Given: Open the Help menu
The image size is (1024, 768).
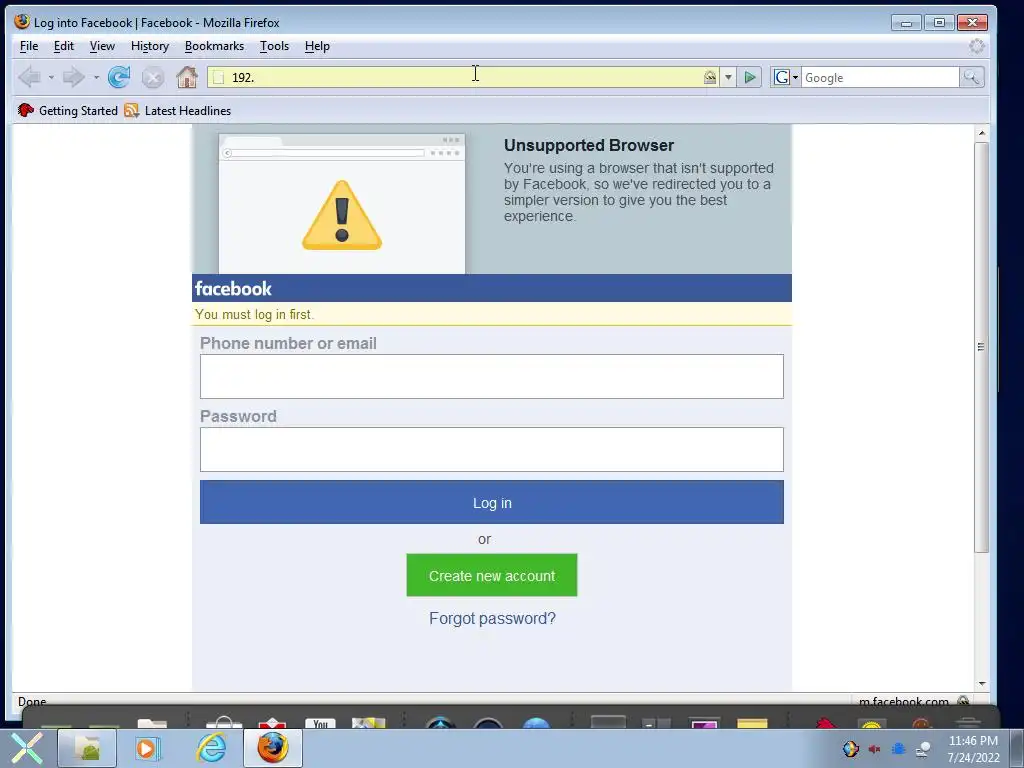Looking at the screenshot, I should pyautogui.click(x=317, y=46).
